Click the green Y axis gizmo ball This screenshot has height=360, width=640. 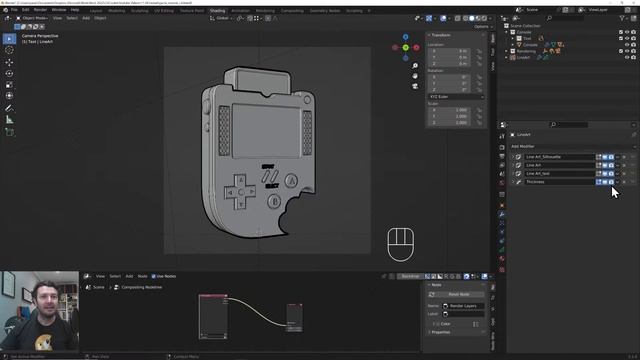tap(405, 48)
